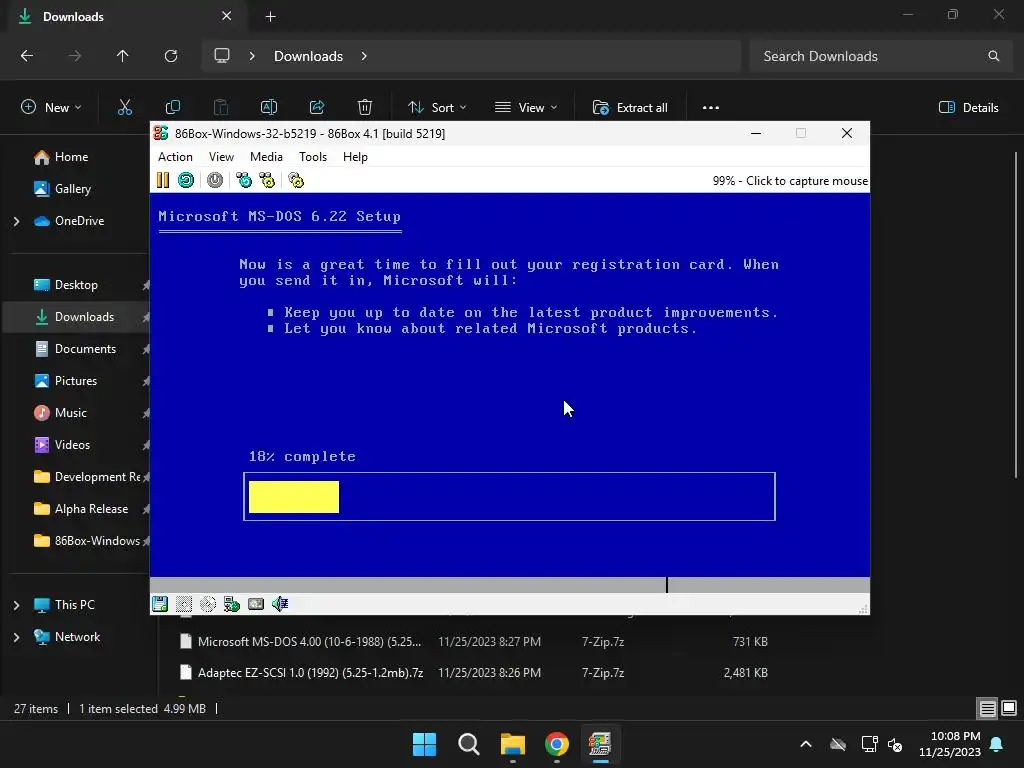Open the Windows Start menu

pyautogui.click(x=424, y=744)
